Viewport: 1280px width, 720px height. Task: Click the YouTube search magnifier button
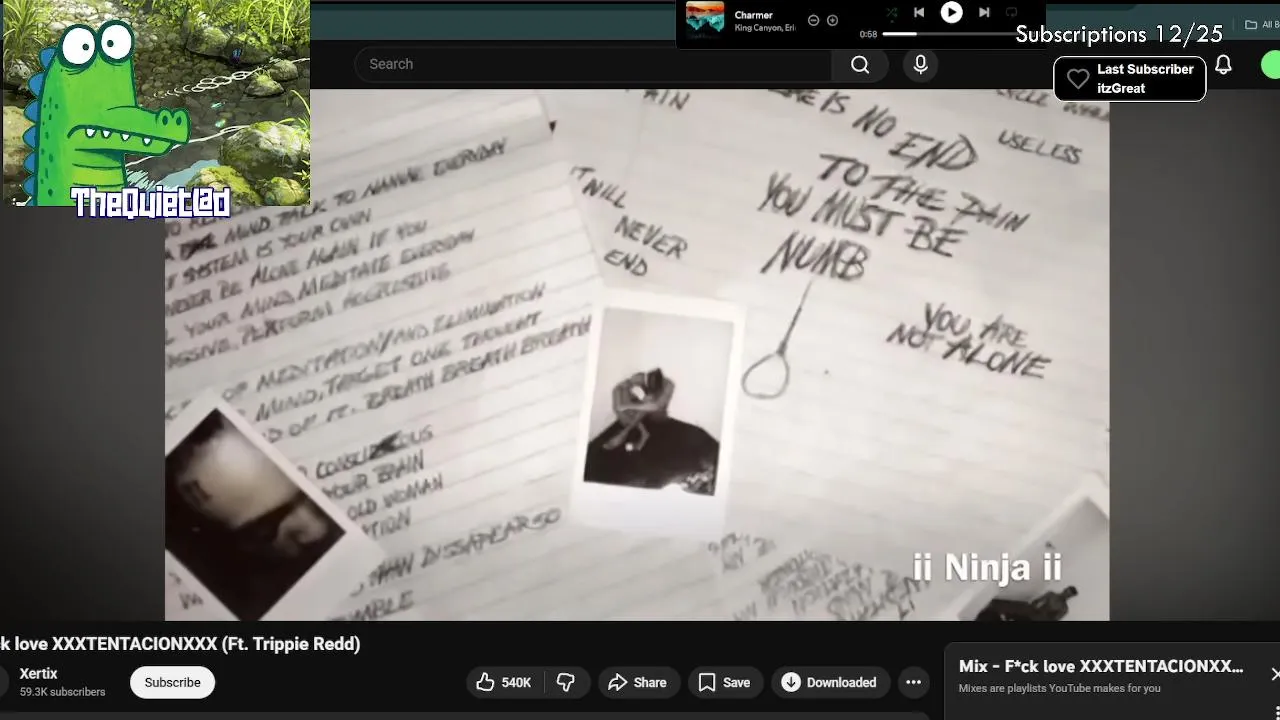[x=860, y=64]
